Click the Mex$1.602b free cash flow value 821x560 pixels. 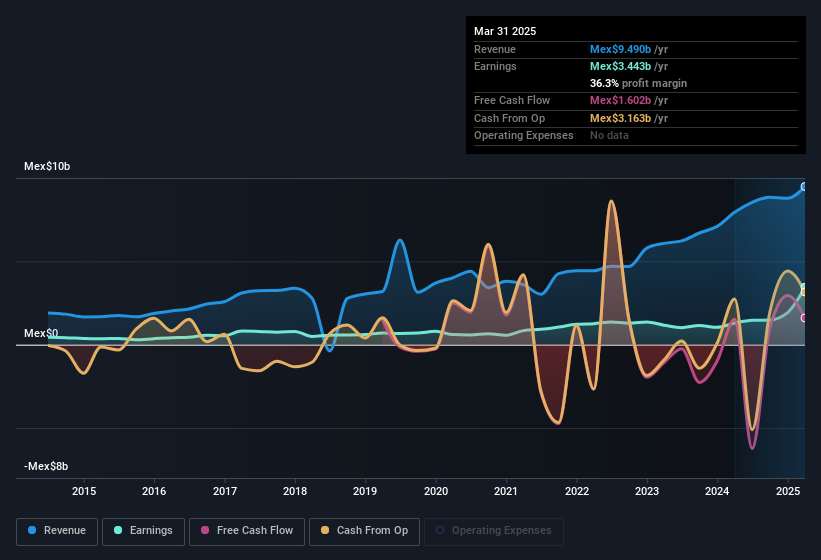click(620, 100)
